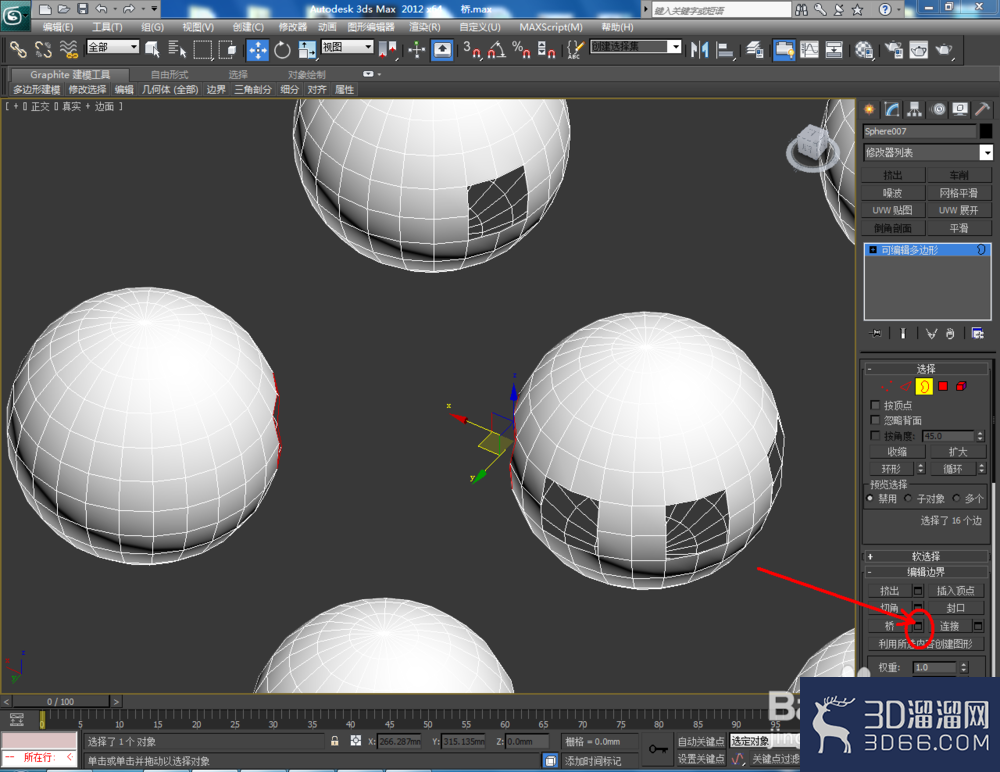Redo the last action
1000x772 pixels.
click(x=128, y=9)
